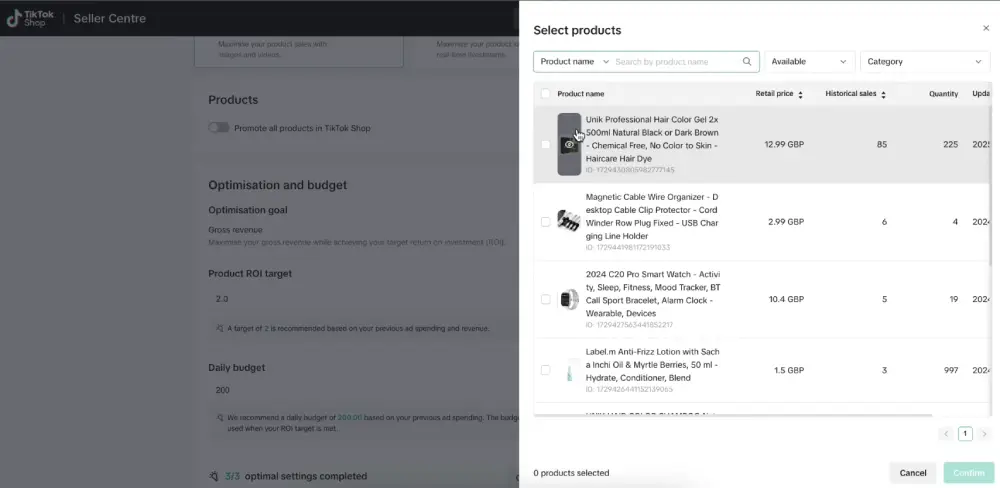The width and height of the screenshot is (1000, 488).
Task: Click the Confirm button
Action: pos(968,472)
